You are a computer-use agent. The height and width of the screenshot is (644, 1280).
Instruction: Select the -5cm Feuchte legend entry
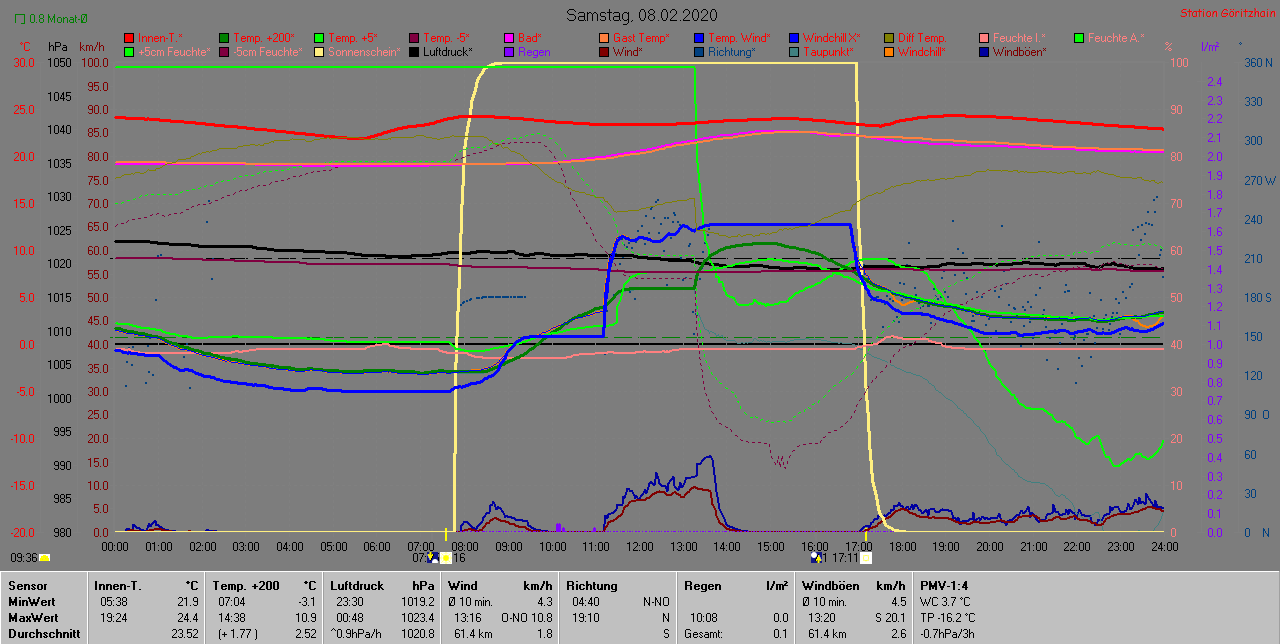[262, 52]
